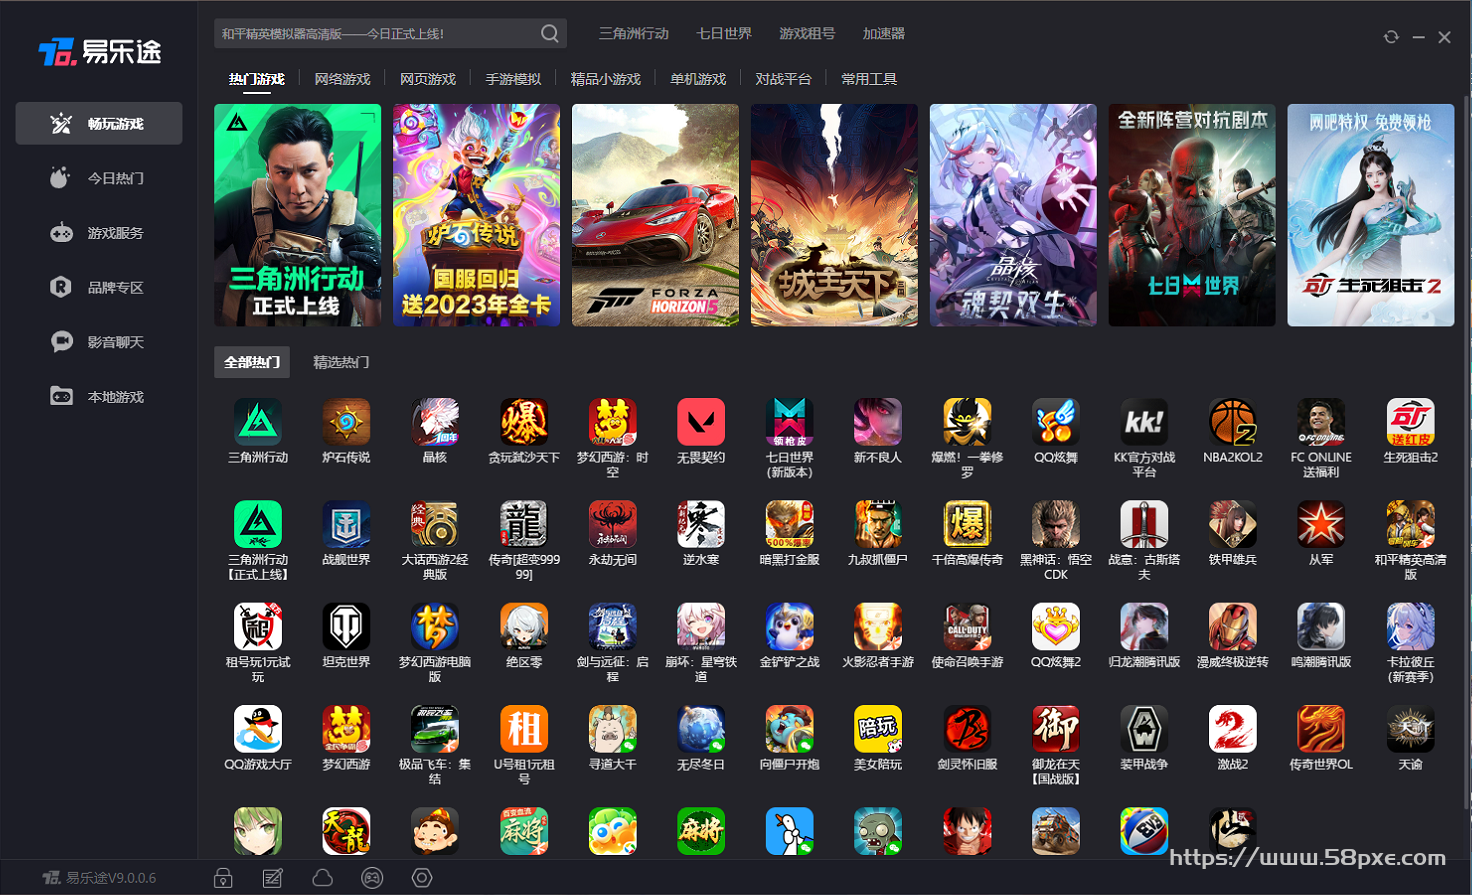This screenshot has height=895, width=1472.
Task: Go to 品牌专区 in the sidebar
Action: click(99, 287)
